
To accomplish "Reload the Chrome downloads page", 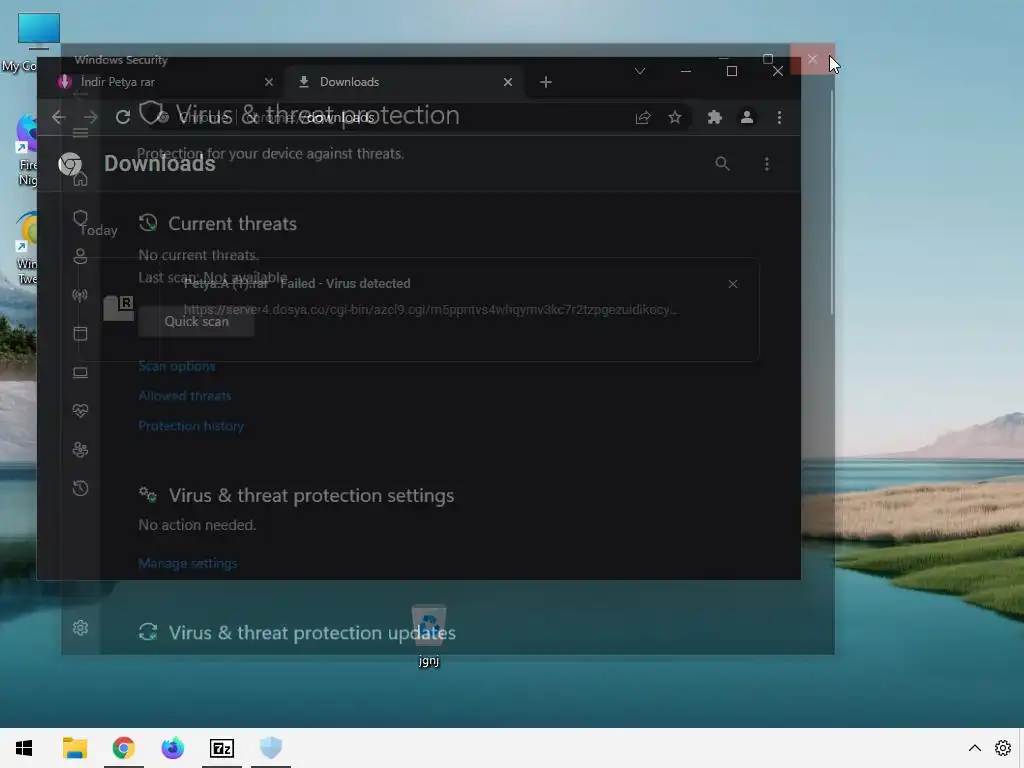I will (x=123, y=117).
